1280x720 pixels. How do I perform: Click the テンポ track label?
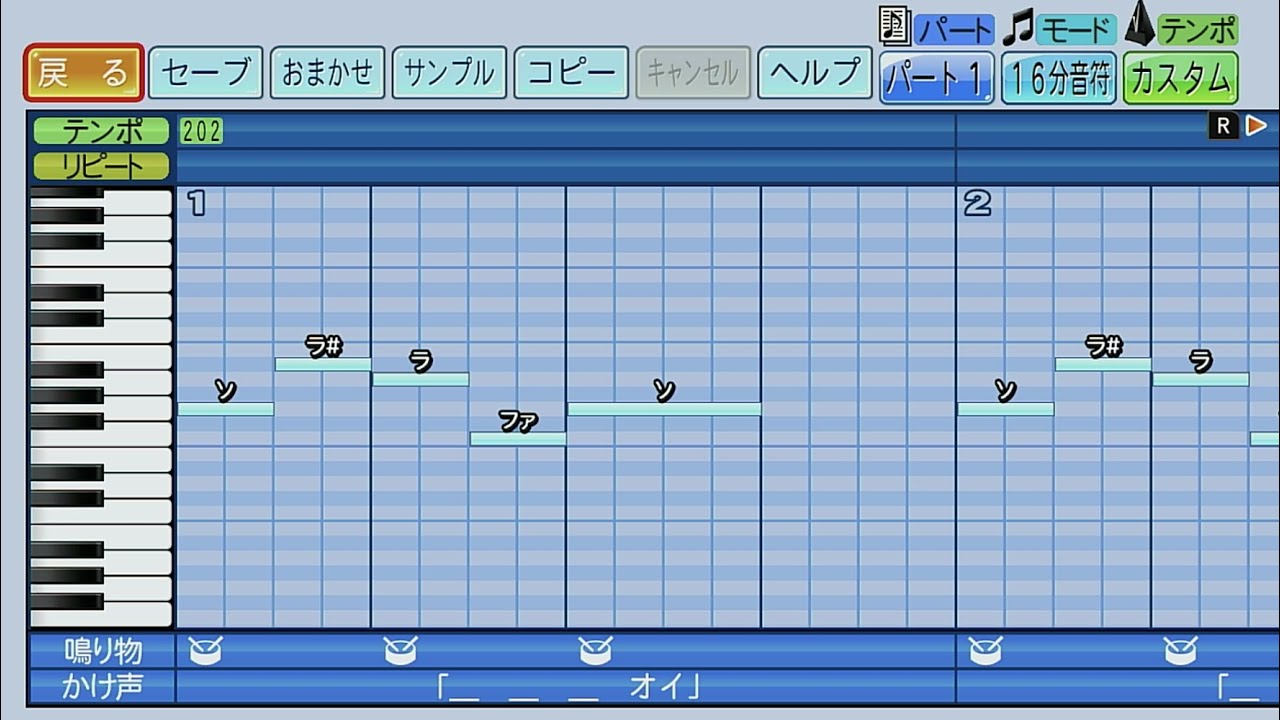pos(101,131)
